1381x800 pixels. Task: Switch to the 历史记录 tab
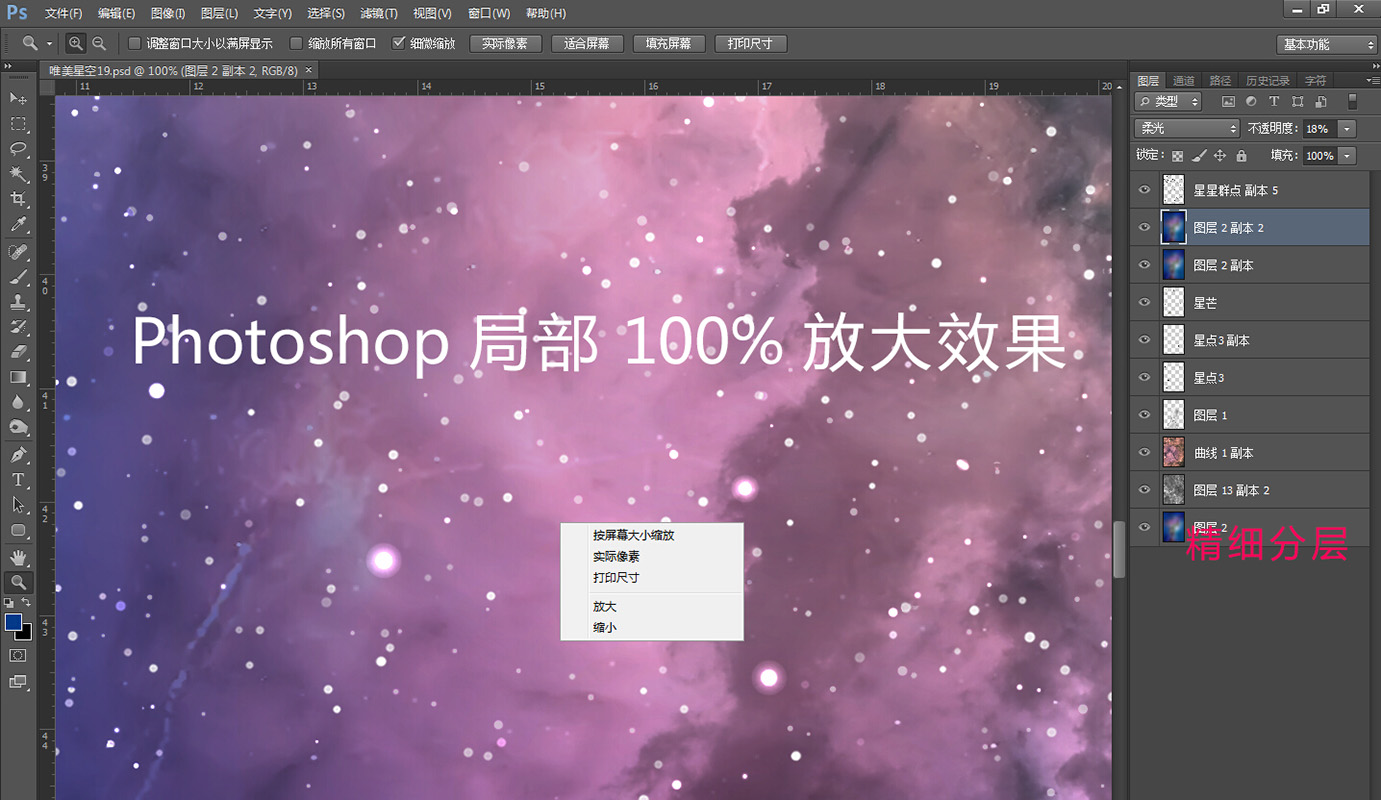click(1267, 80)
